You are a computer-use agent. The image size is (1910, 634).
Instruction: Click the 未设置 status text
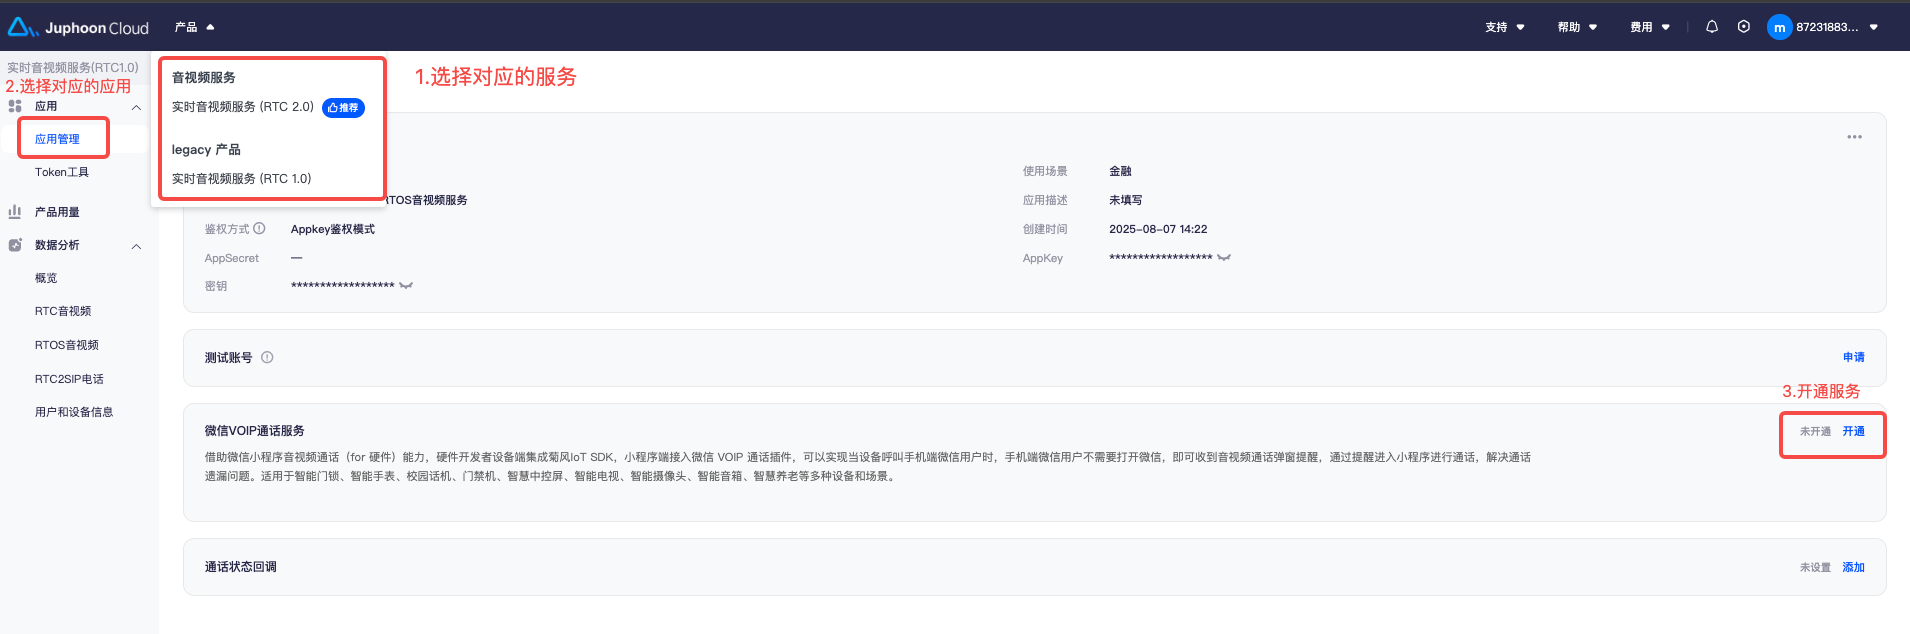1815,567
